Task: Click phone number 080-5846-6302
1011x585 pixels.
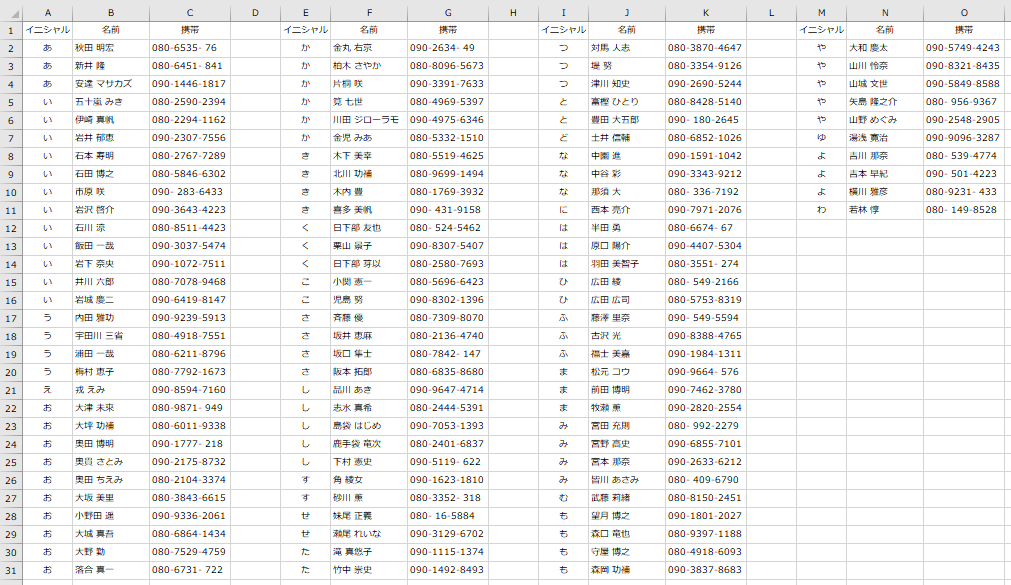Action: click(x=190, y=174)
